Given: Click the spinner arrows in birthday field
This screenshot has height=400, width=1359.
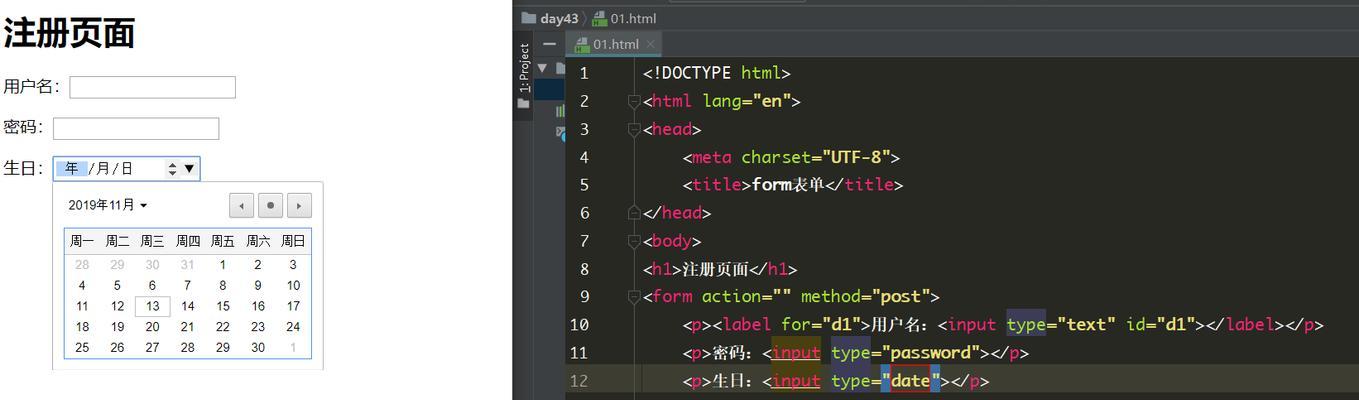Looking at the screenshot, I should [x=172, y=169].
